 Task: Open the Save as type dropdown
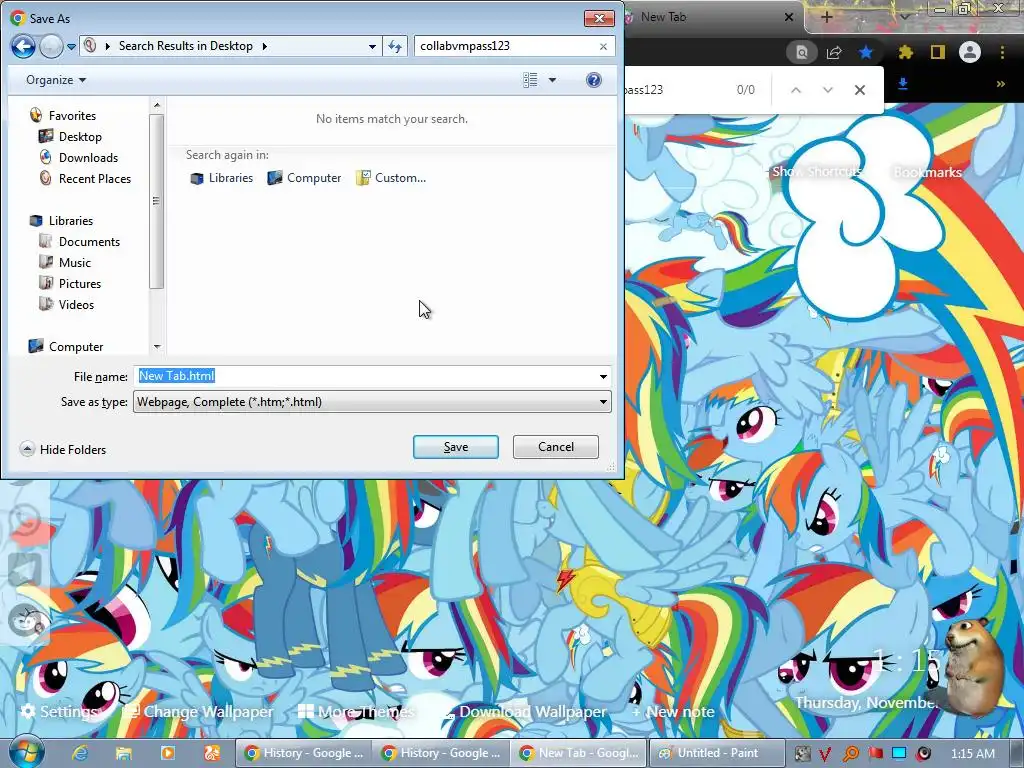click(x=372, y=402)
